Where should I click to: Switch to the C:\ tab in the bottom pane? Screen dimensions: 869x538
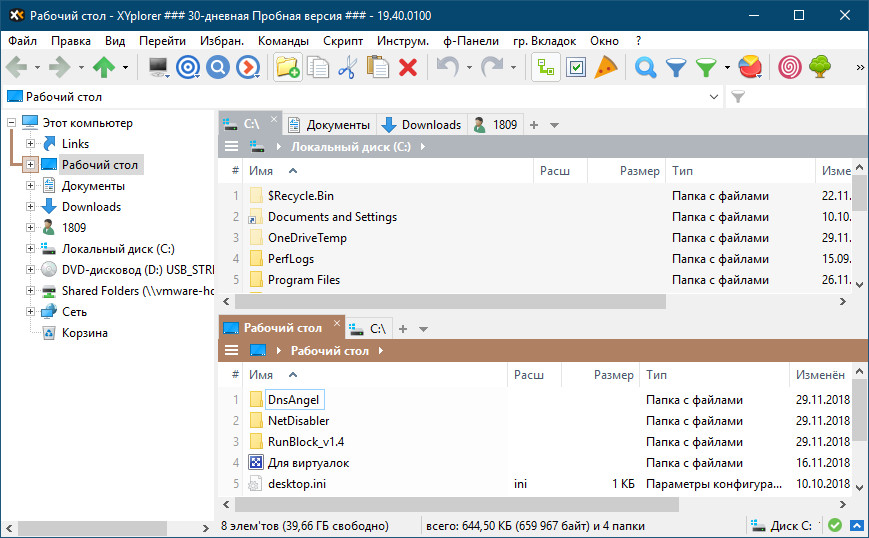click(369, 329)
